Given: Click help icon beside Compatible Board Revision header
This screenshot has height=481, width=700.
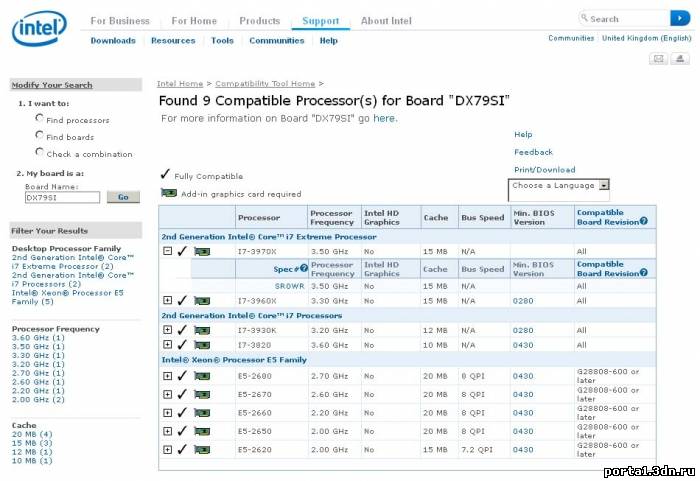Looking at the screenshot, I should pos(643,221).
